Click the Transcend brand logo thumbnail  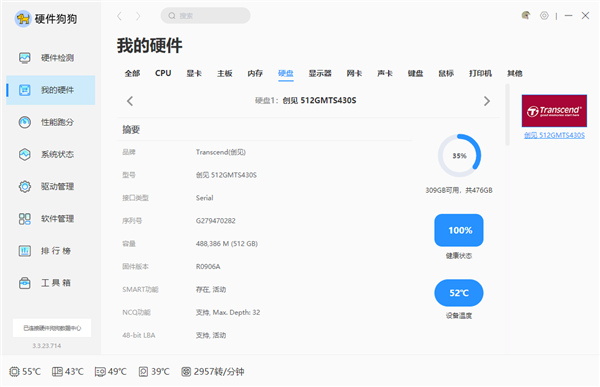coord(554,111)
